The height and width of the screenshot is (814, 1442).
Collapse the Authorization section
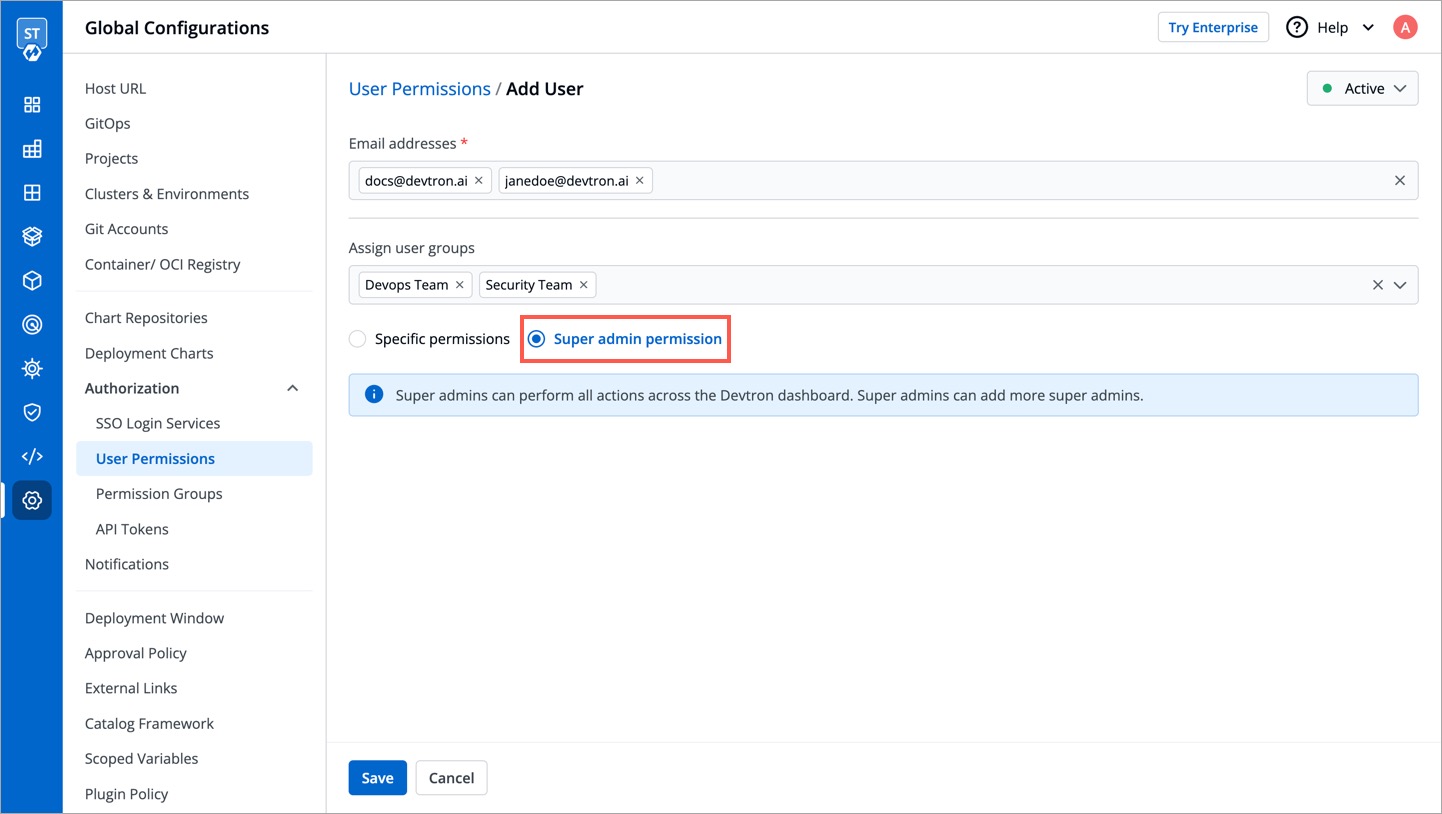292,388
